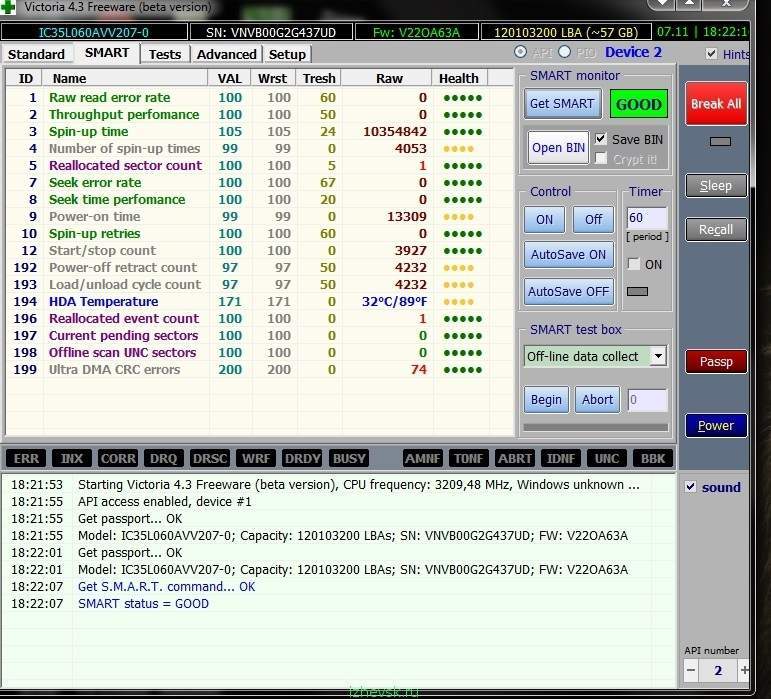Click the ERR status indicator
The height and width of the screenshot is (699, 771).
point(27,458)
